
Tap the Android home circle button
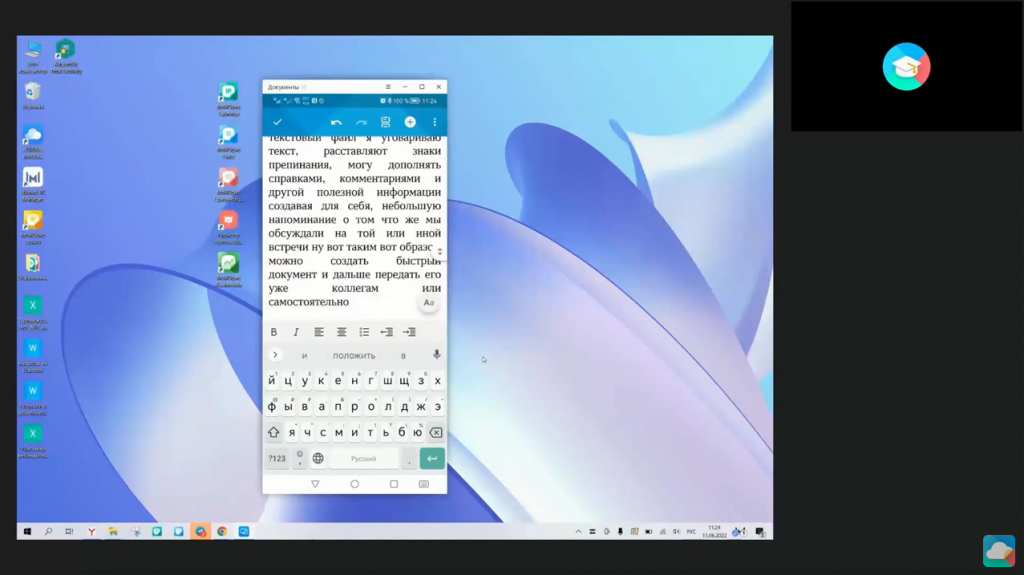coord(355,484)
